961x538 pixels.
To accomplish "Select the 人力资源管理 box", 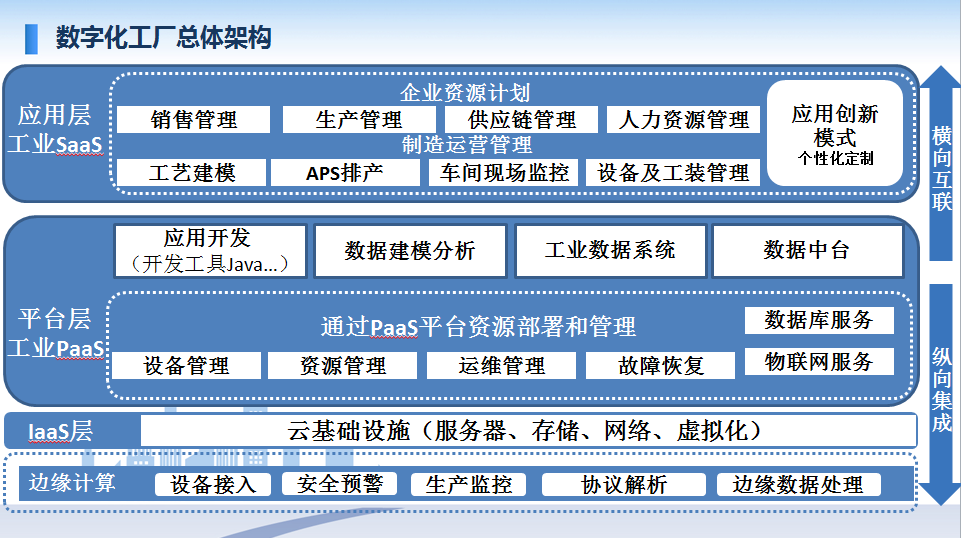I will tap(683, 120).
